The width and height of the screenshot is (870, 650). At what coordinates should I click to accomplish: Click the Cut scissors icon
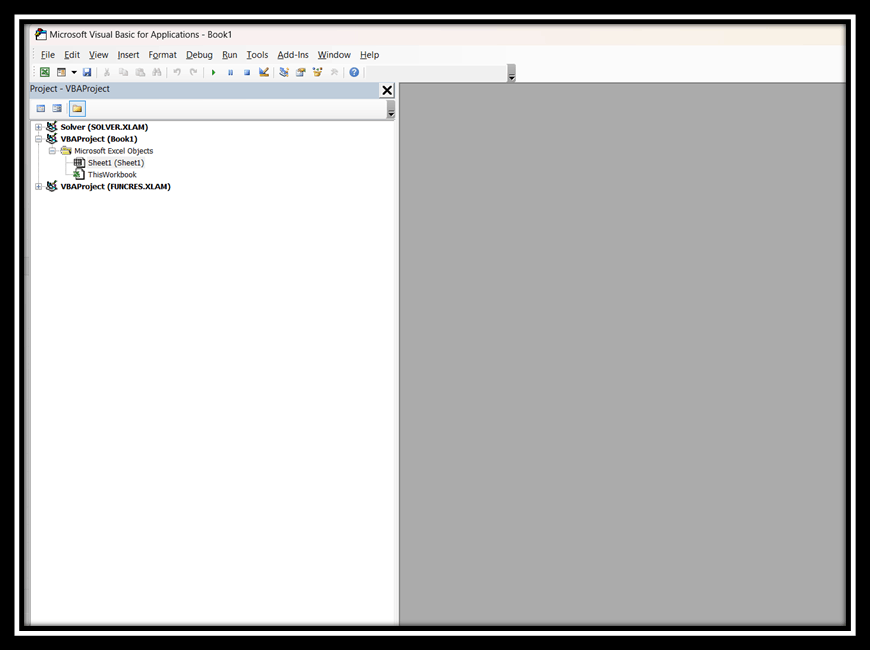tap(107, 72)
